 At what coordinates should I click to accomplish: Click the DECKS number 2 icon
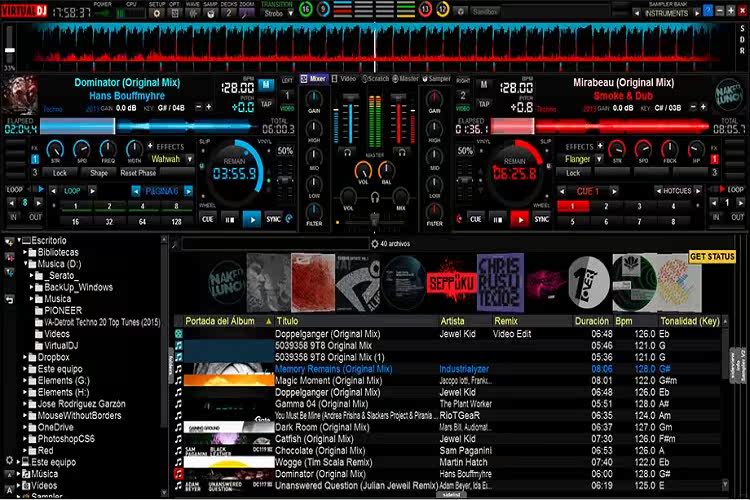click(229, 13)
